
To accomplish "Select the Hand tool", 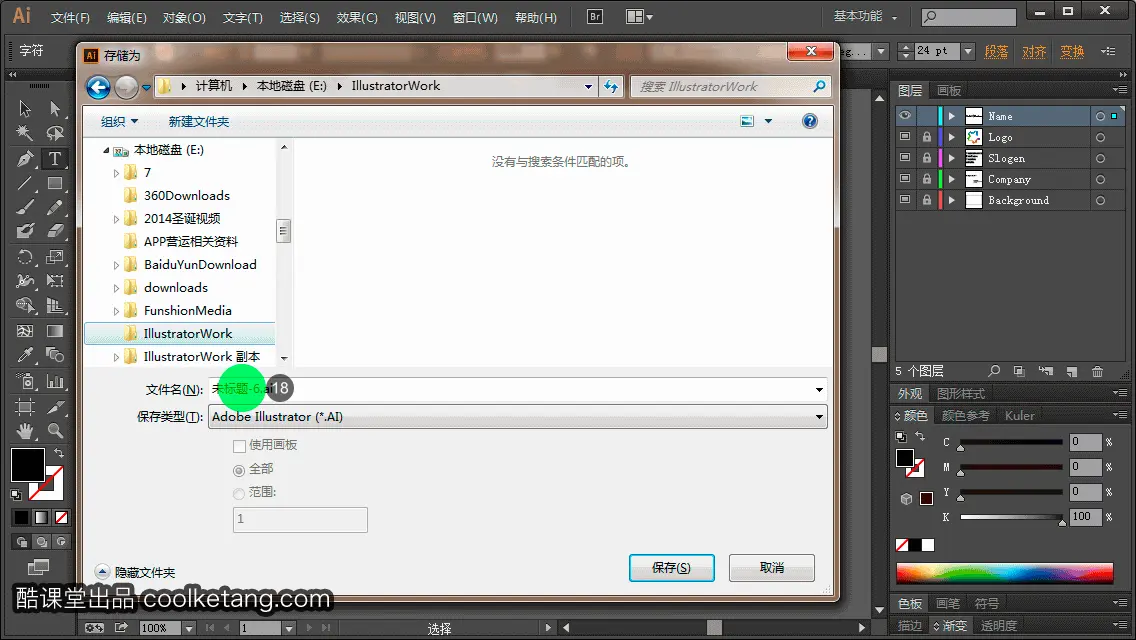I will [x=25, y=431].
